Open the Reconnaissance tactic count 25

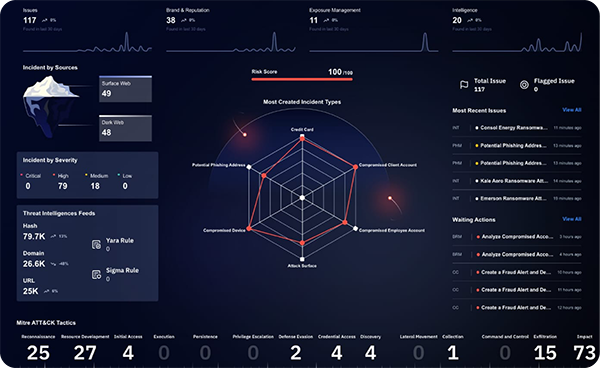(38, 353)
